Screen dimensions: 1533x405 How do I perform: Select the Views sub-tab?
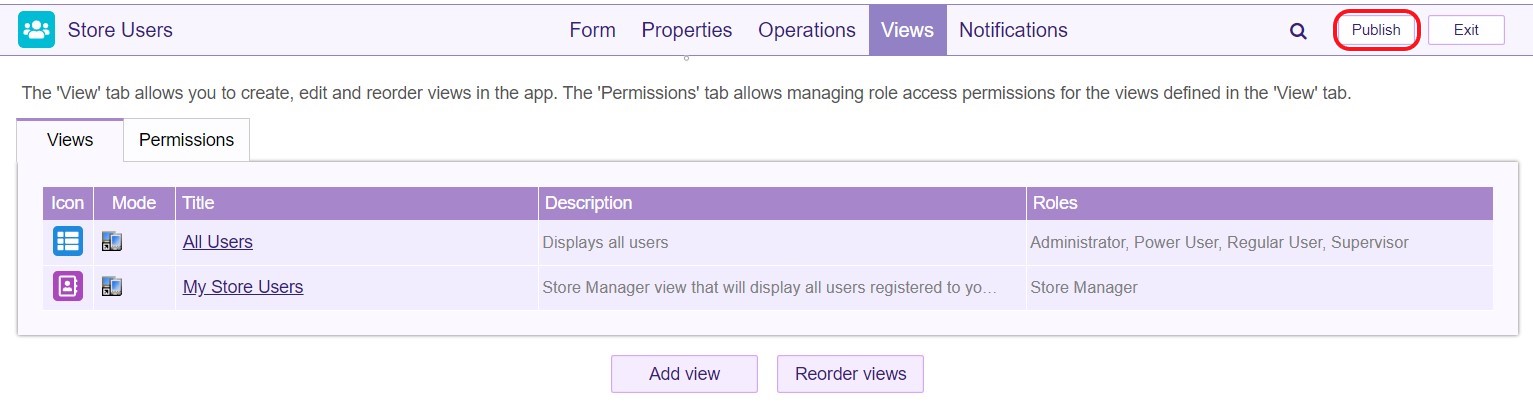pyautogui.click(x=70, y=140)
